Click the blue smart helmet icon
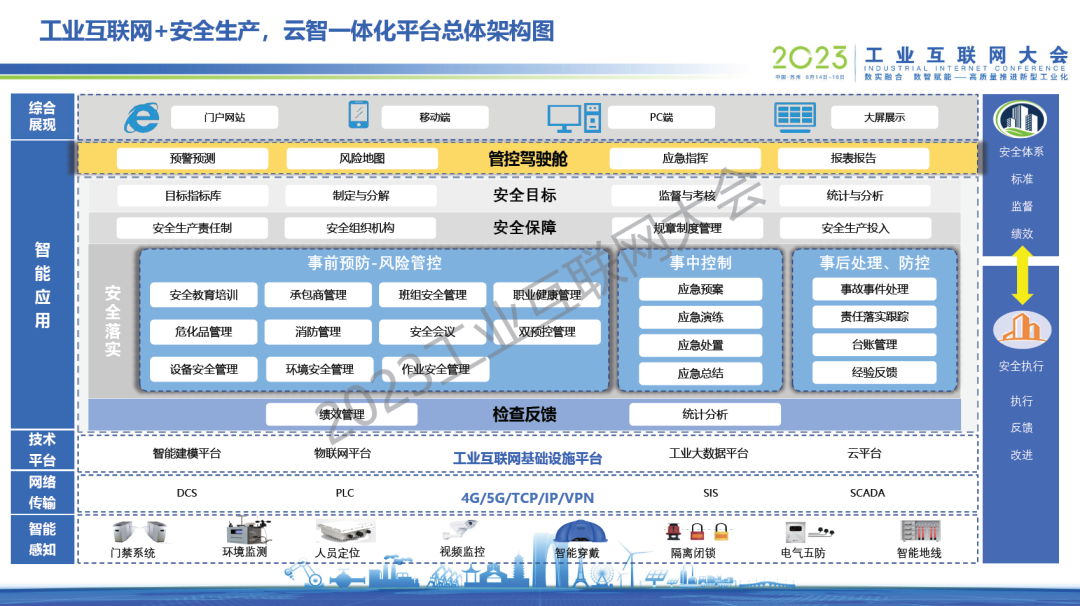This screenshot has width=1080, height=606. 576,532
